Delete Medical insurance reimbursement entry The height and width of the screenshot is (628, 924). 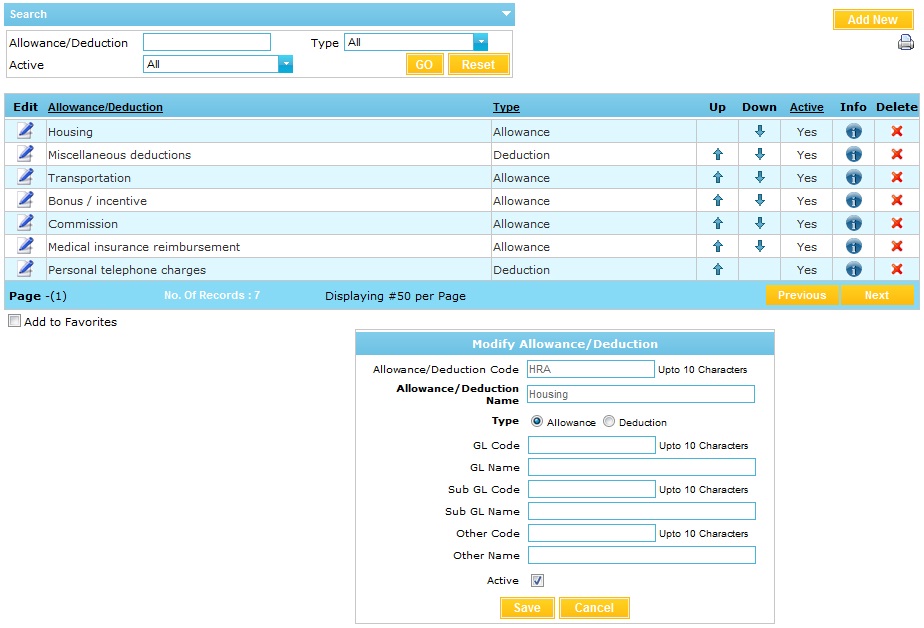[x=897, y=246]
